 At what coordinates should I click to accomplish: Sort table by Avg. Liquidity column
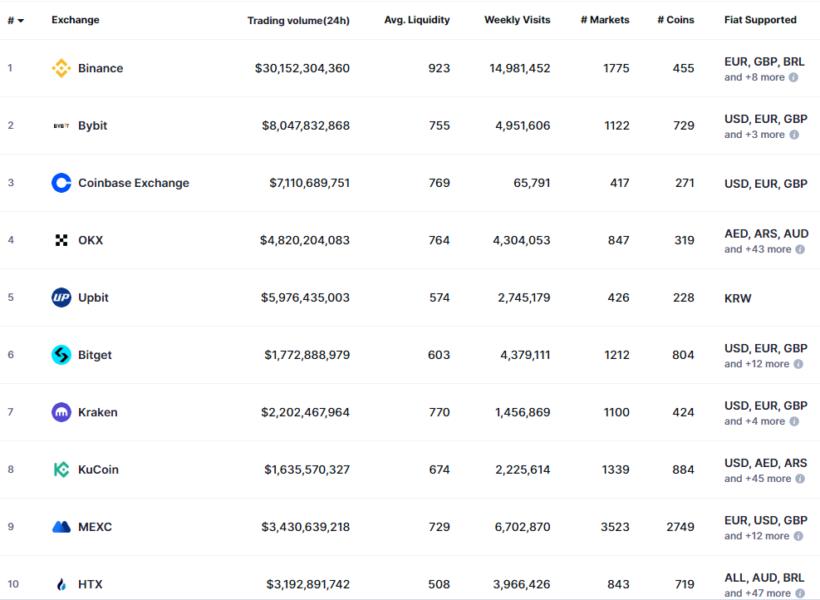click(x=416, y=20)
